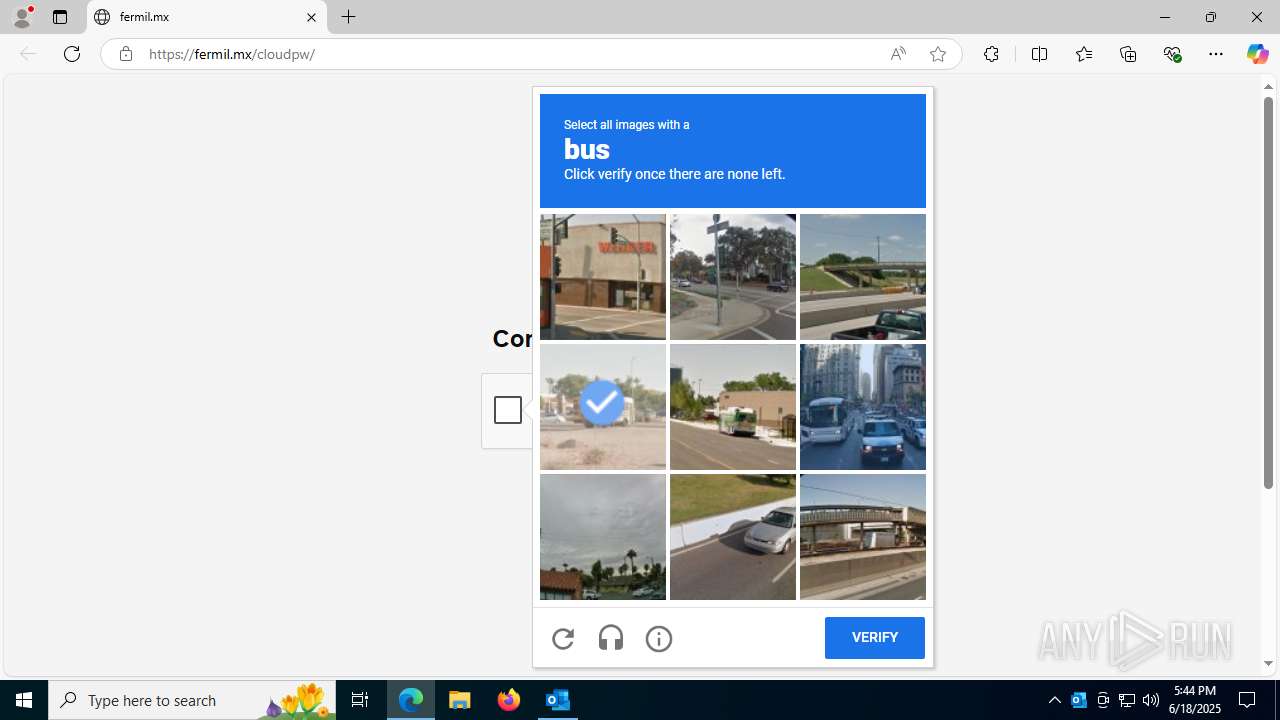The image size is (1280, 720).
Task: View site information lock icon
Action: point(125,54)
